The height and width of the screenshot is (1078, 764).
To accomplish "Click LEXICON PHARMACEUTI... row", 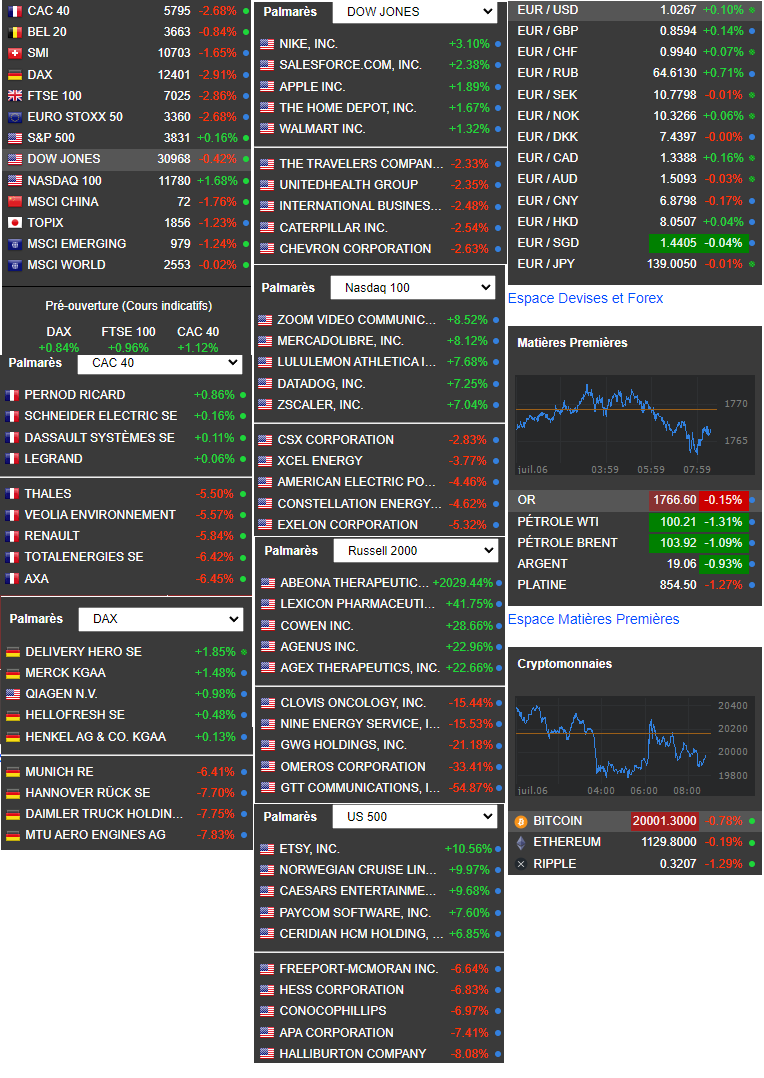I will [x=380, y=604].
